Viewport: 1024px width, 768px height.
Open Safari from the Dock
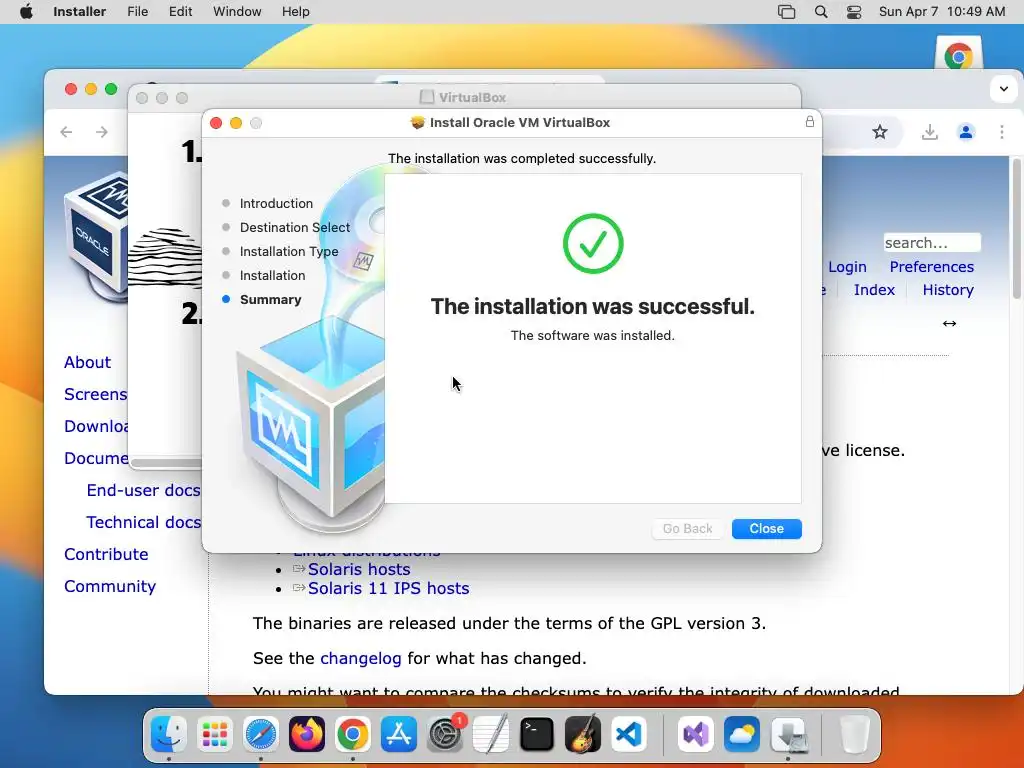pyautogui.click(x=261, y=734)
